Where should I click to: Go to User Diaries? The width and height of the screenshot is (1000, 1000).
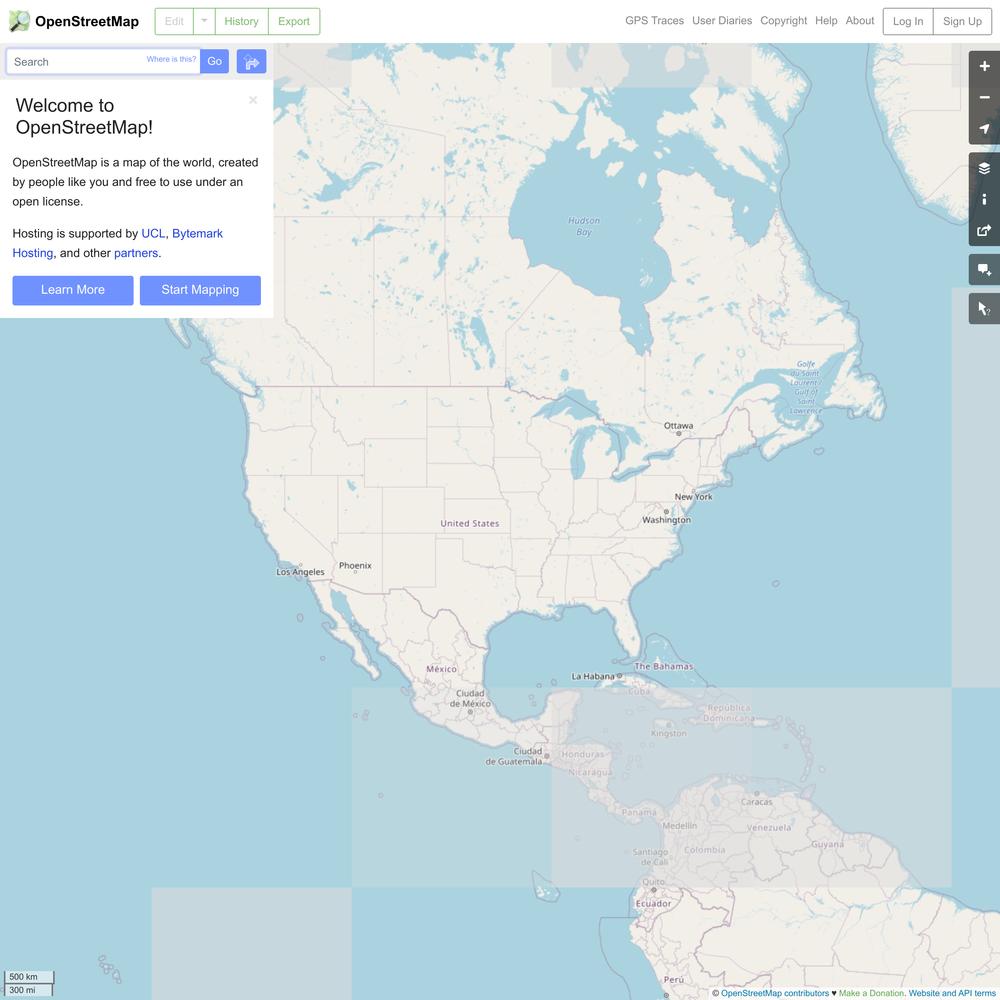pos(722,20)
